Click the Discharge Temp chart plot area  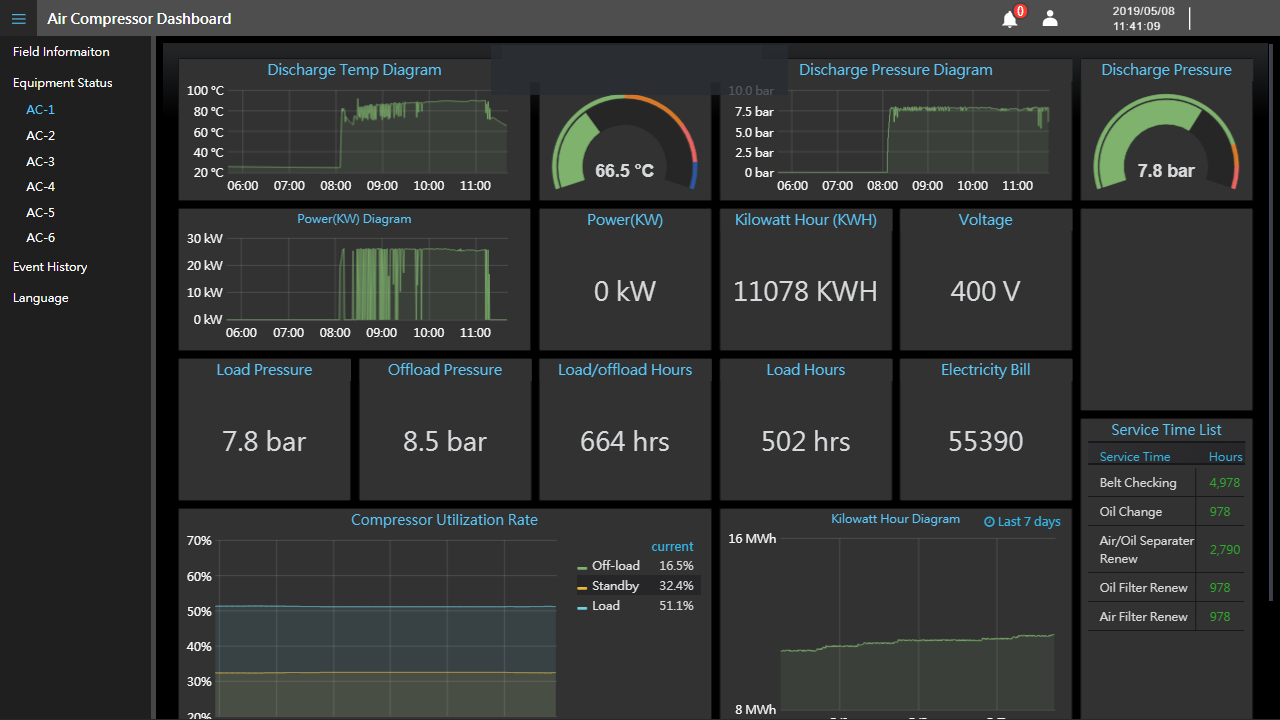[366, 131]
